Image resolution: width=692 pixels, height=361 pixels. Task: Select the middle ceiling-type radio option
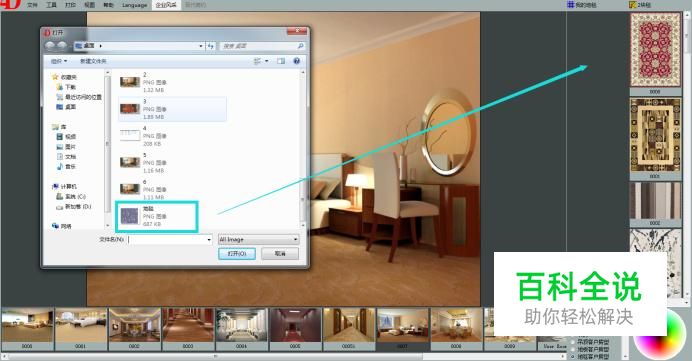point(573,349)
